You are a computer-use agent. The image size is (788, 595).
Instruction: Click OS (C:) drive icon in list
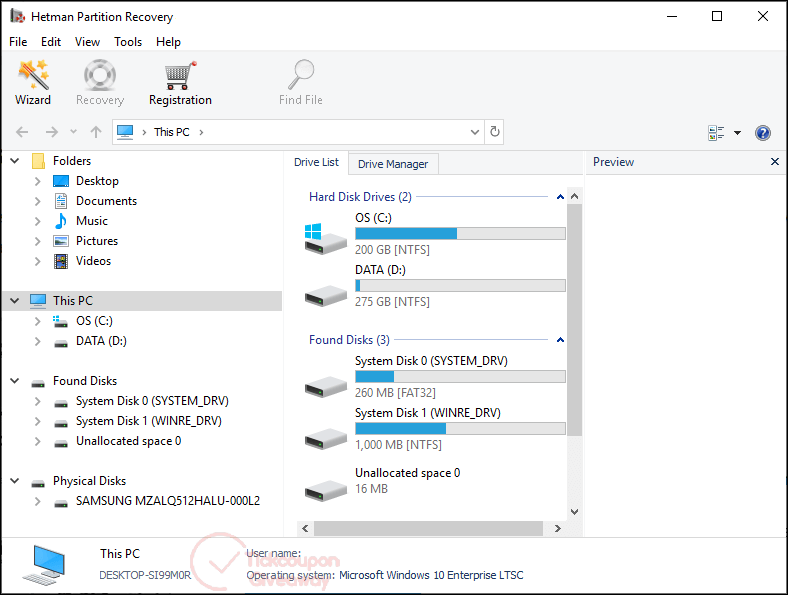coord(325,239)
